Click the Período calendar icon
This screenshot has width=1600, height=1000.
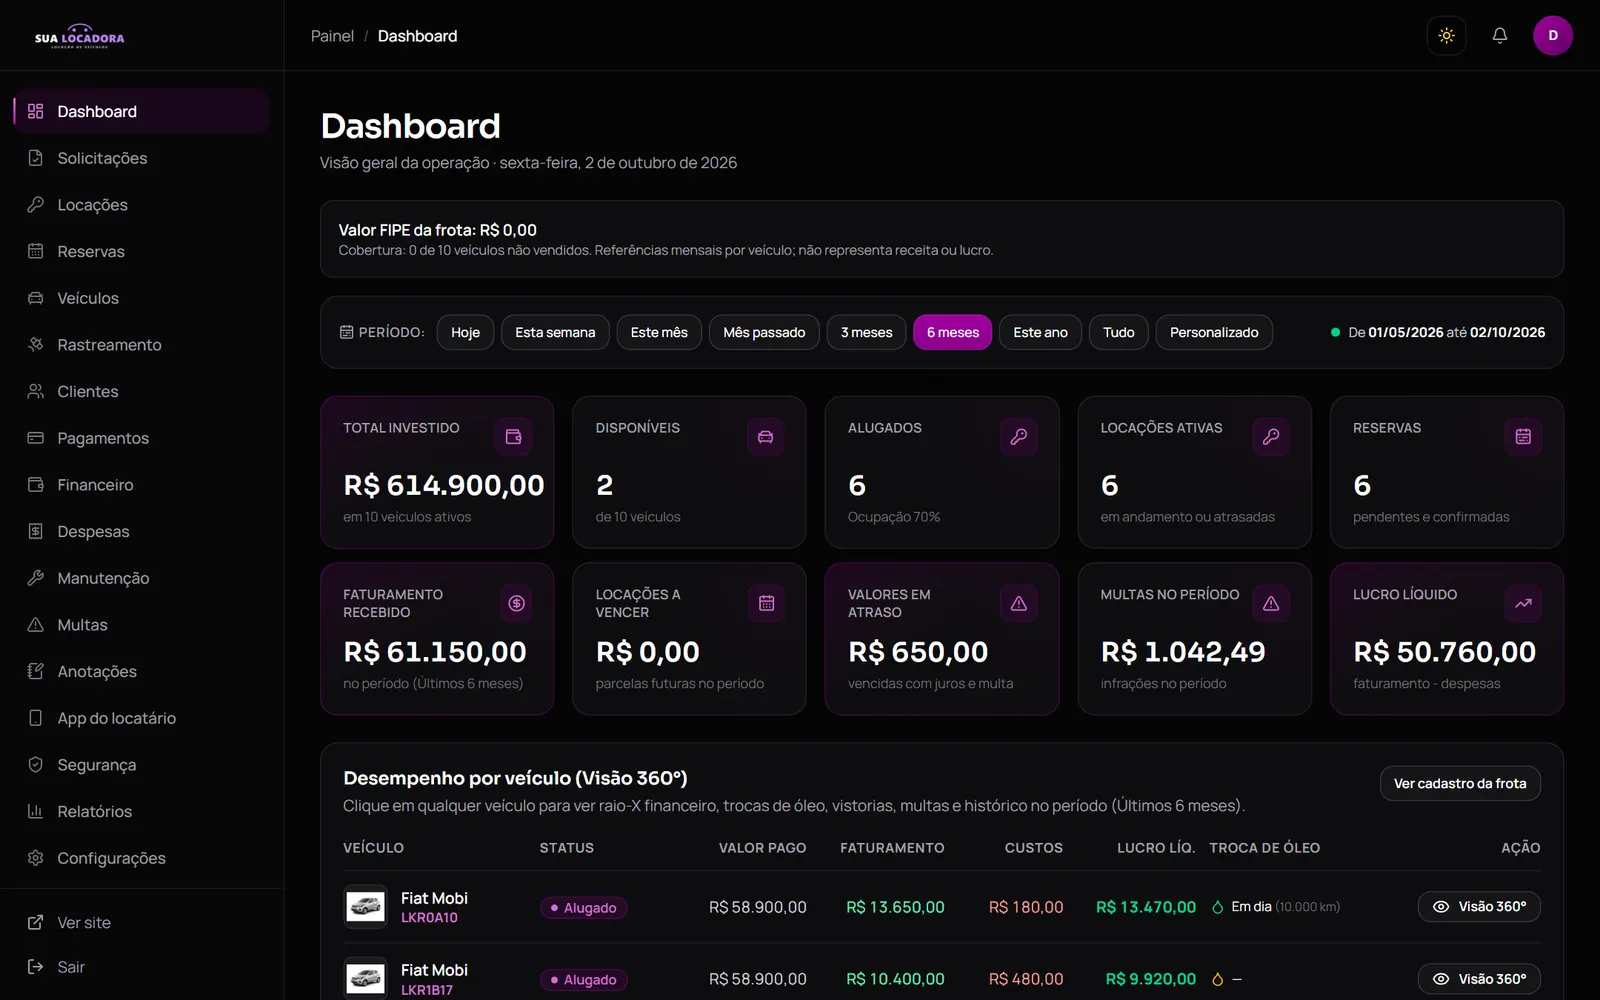coord(346,332)
